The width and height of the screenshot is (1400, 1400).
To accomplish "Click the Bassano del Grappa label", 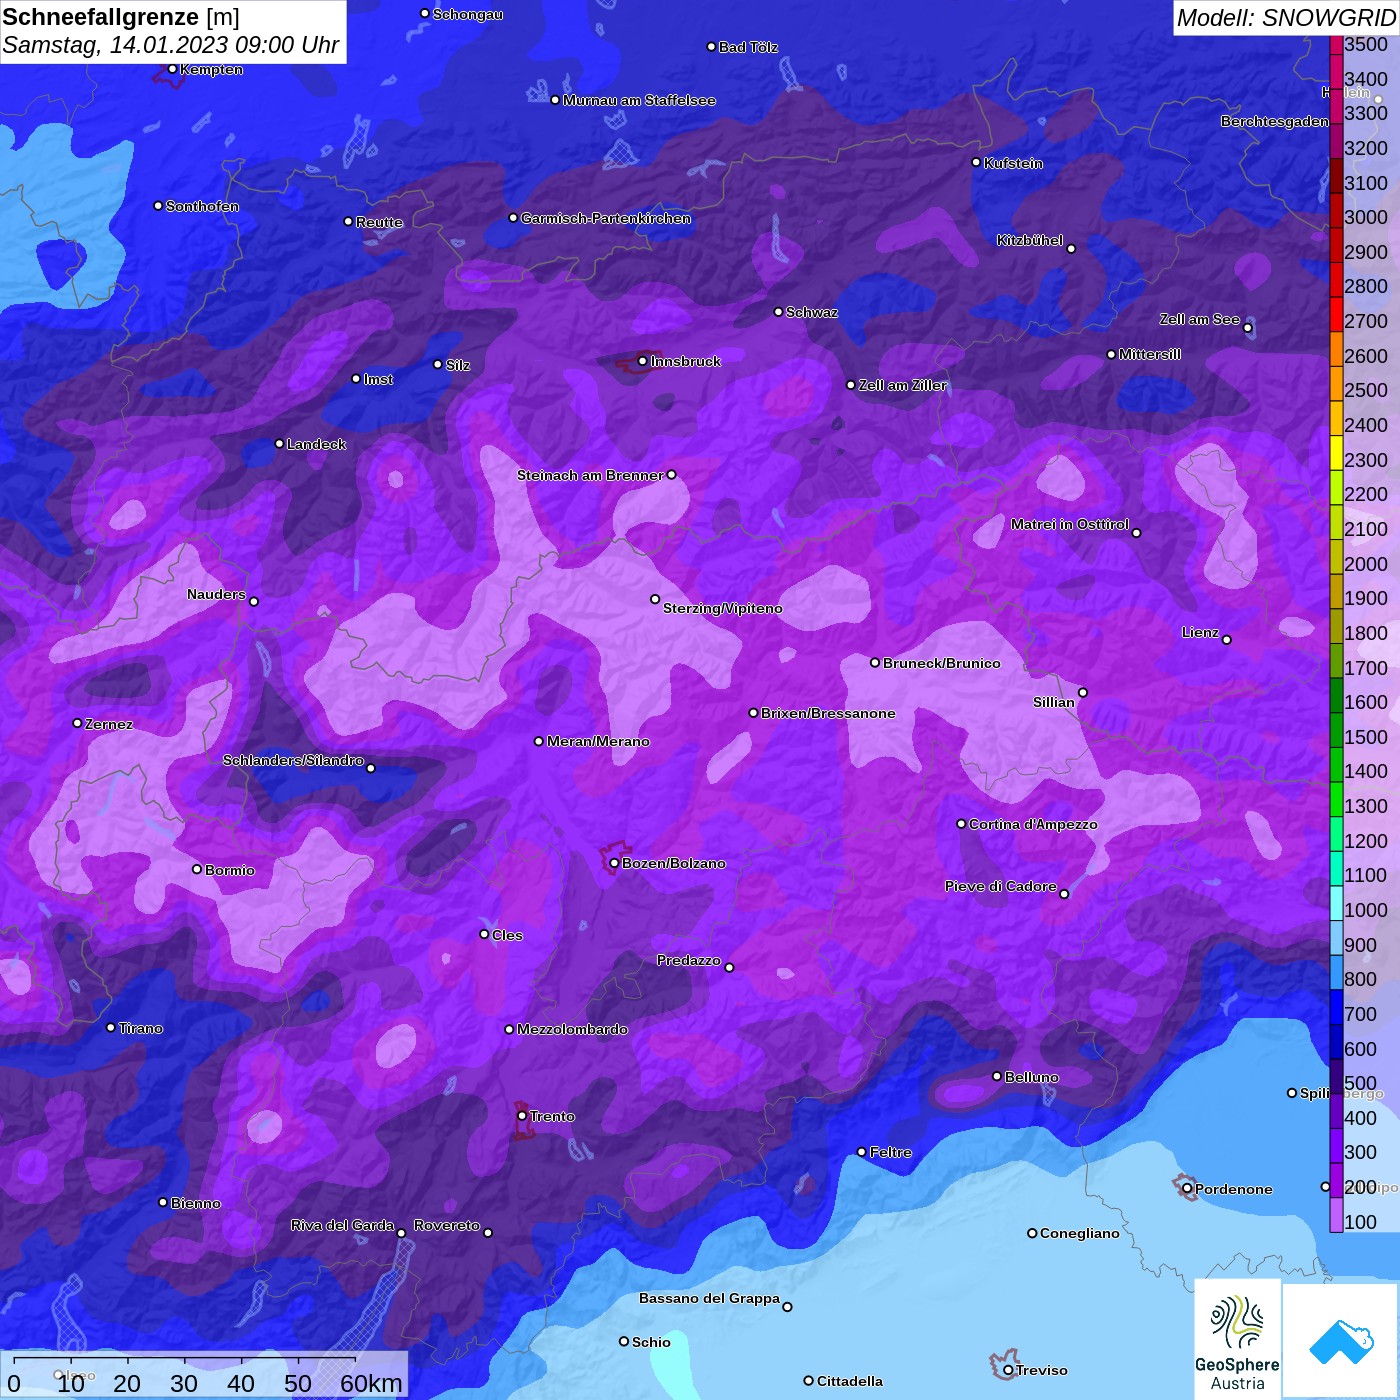I will point(709,1298).
